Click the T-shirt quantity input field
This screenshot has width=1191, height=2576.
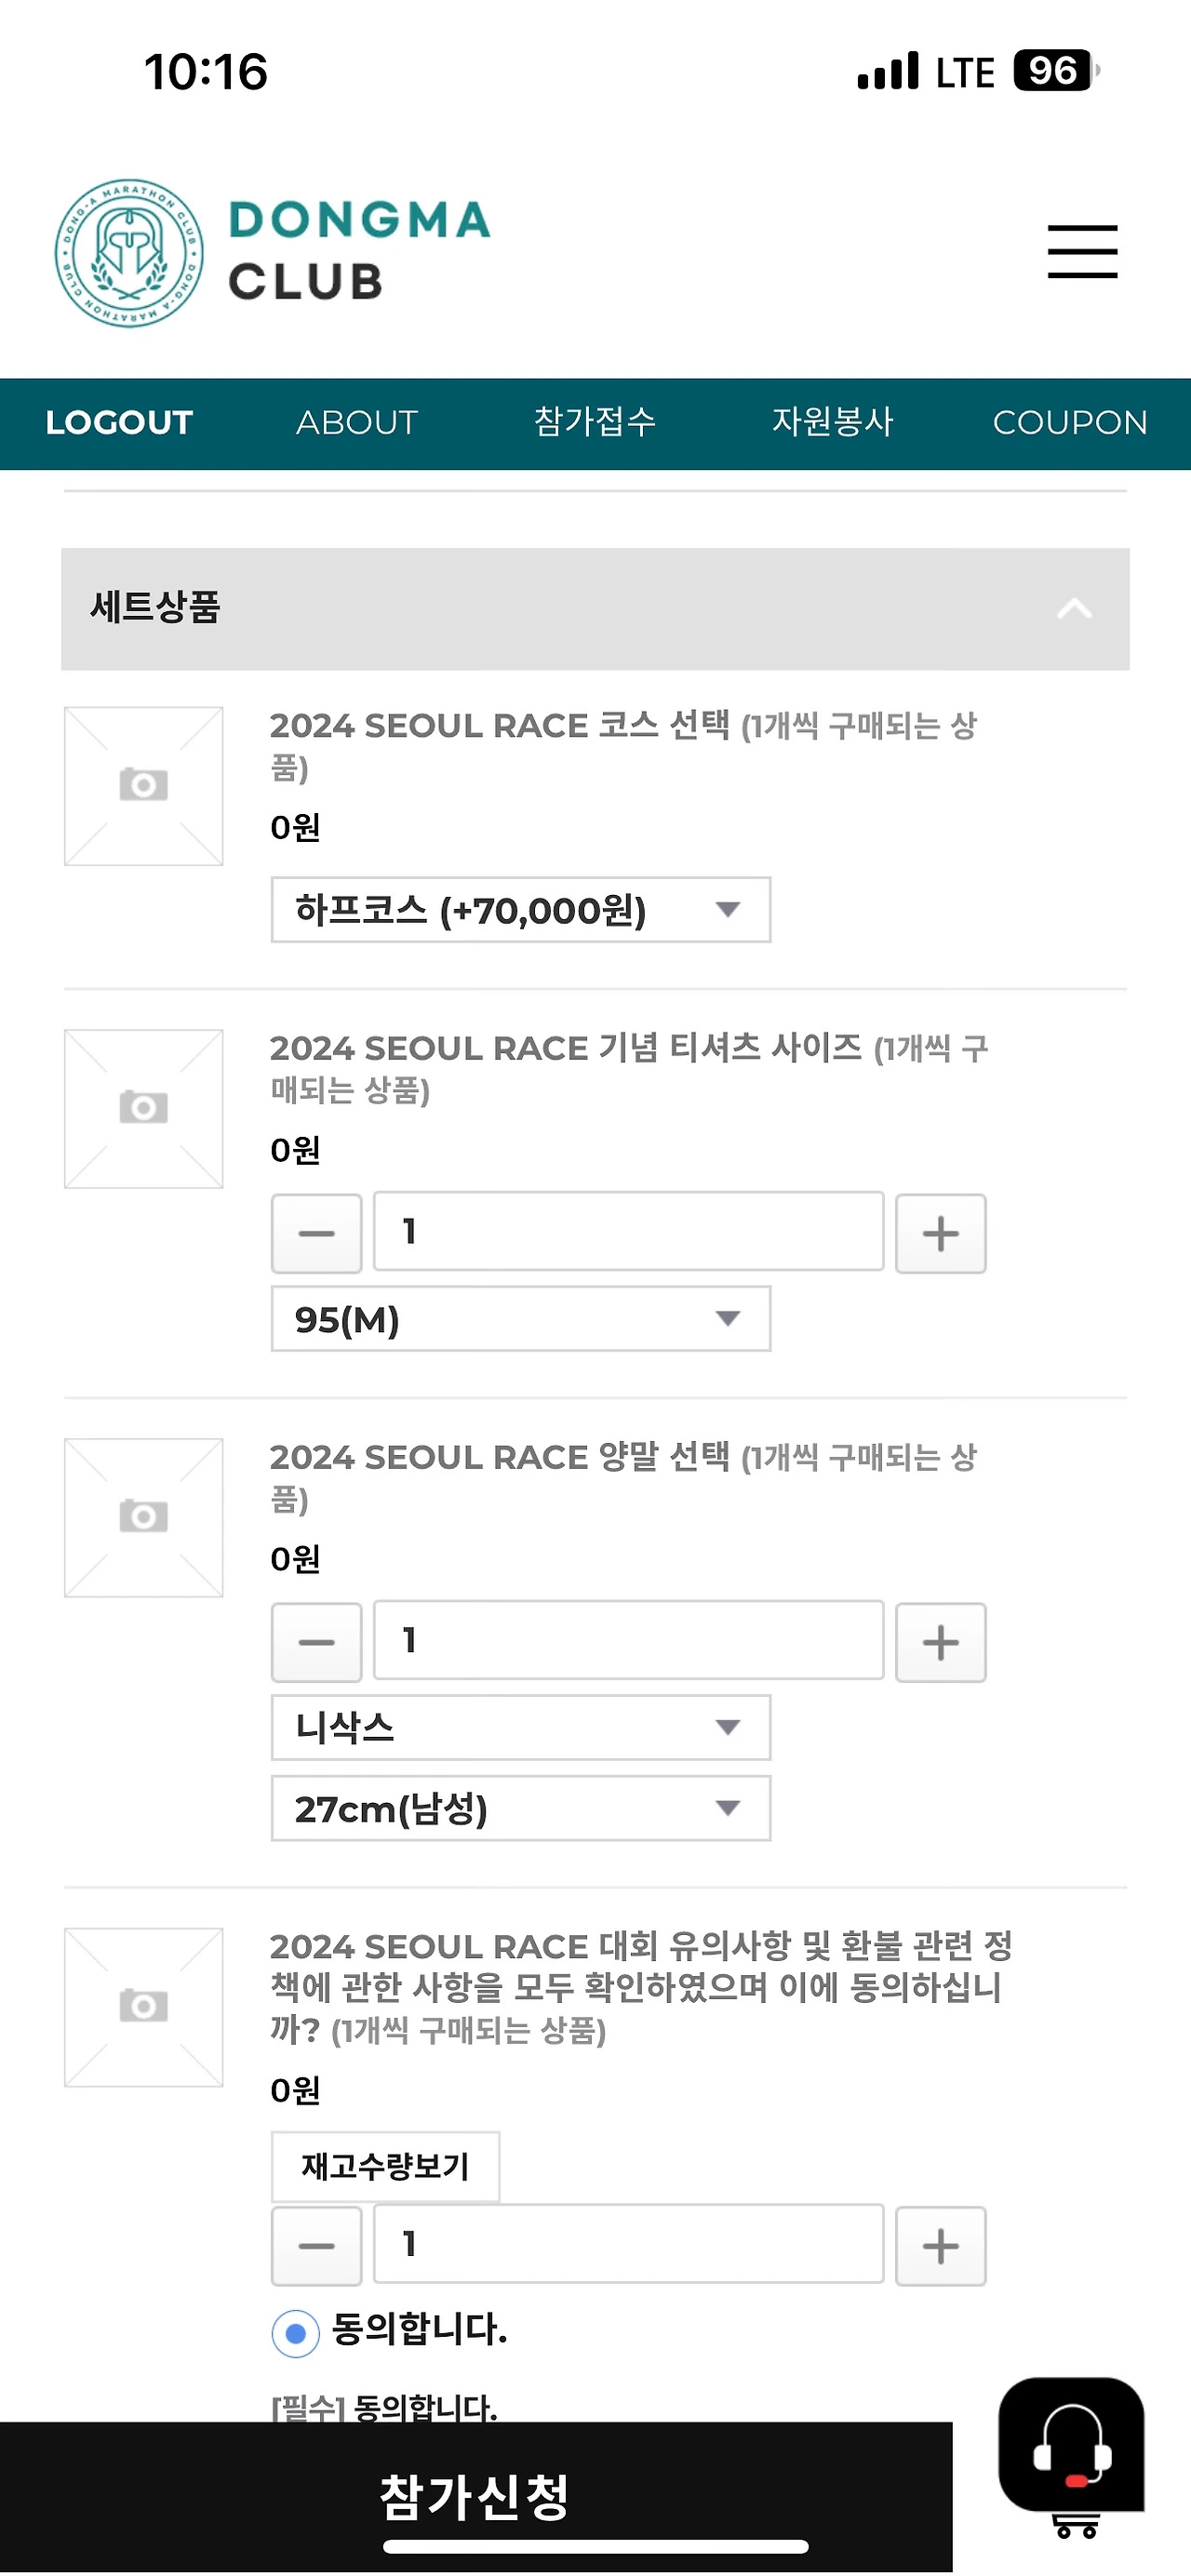coord(628,1232)
